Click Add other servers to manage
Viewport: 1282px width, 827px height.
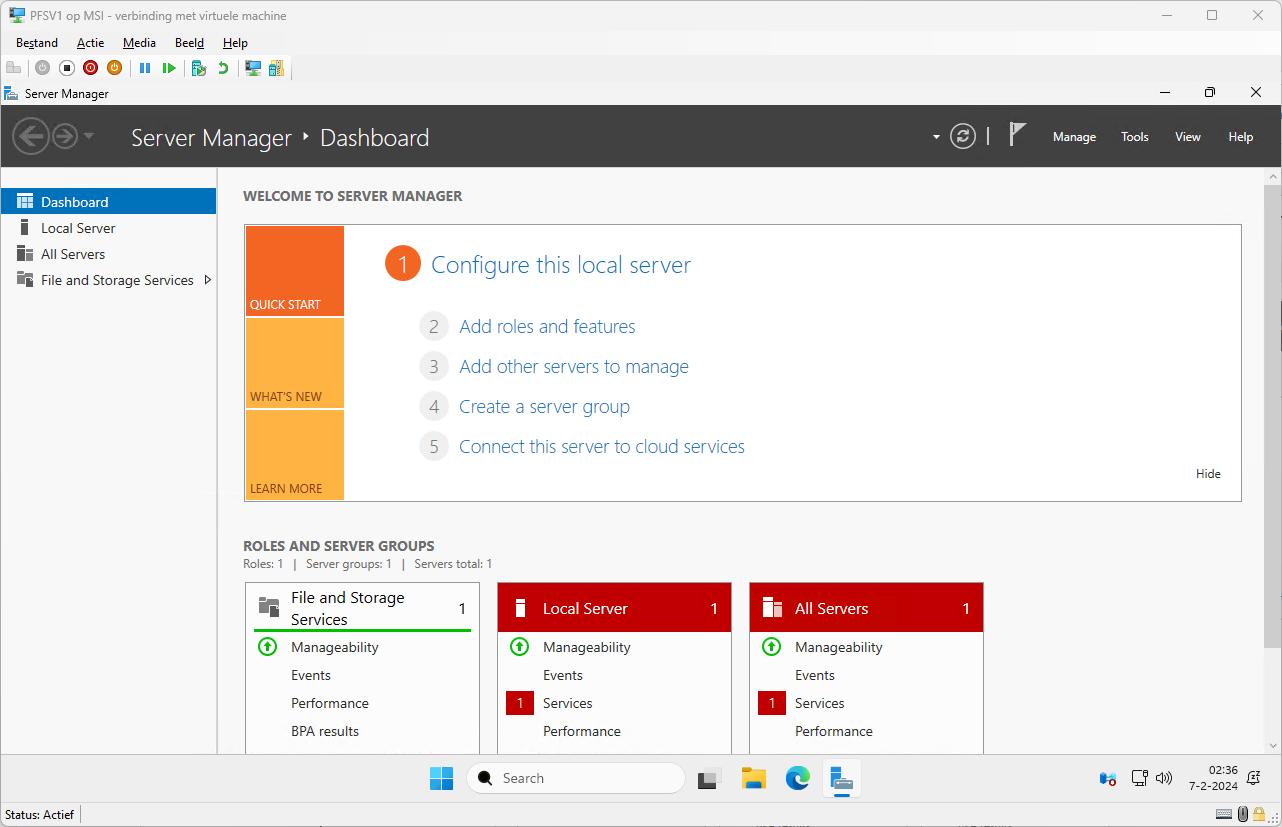574,366
